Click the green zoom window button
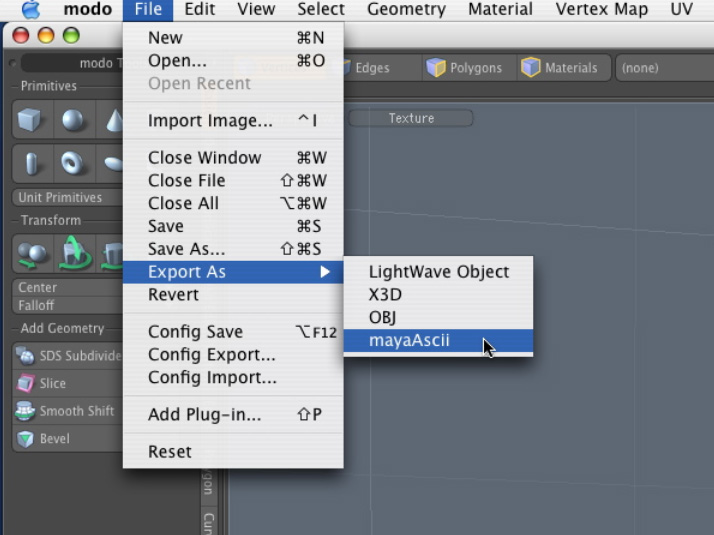 point(71,35)
